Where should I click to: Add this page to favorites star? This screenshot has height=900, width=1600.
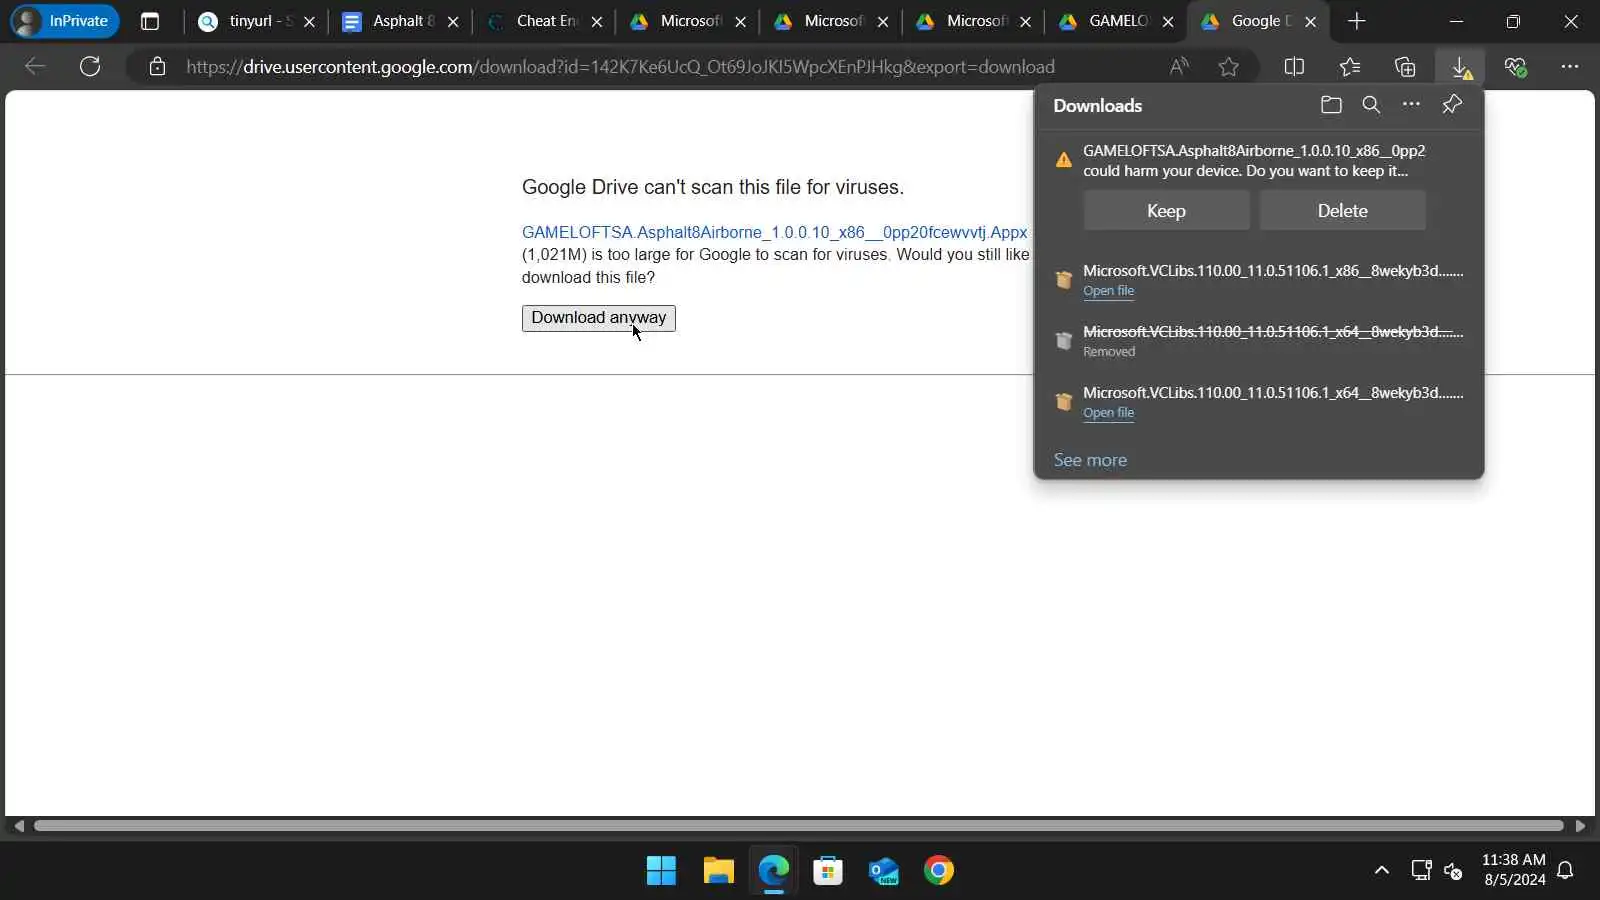[1229, 67]
